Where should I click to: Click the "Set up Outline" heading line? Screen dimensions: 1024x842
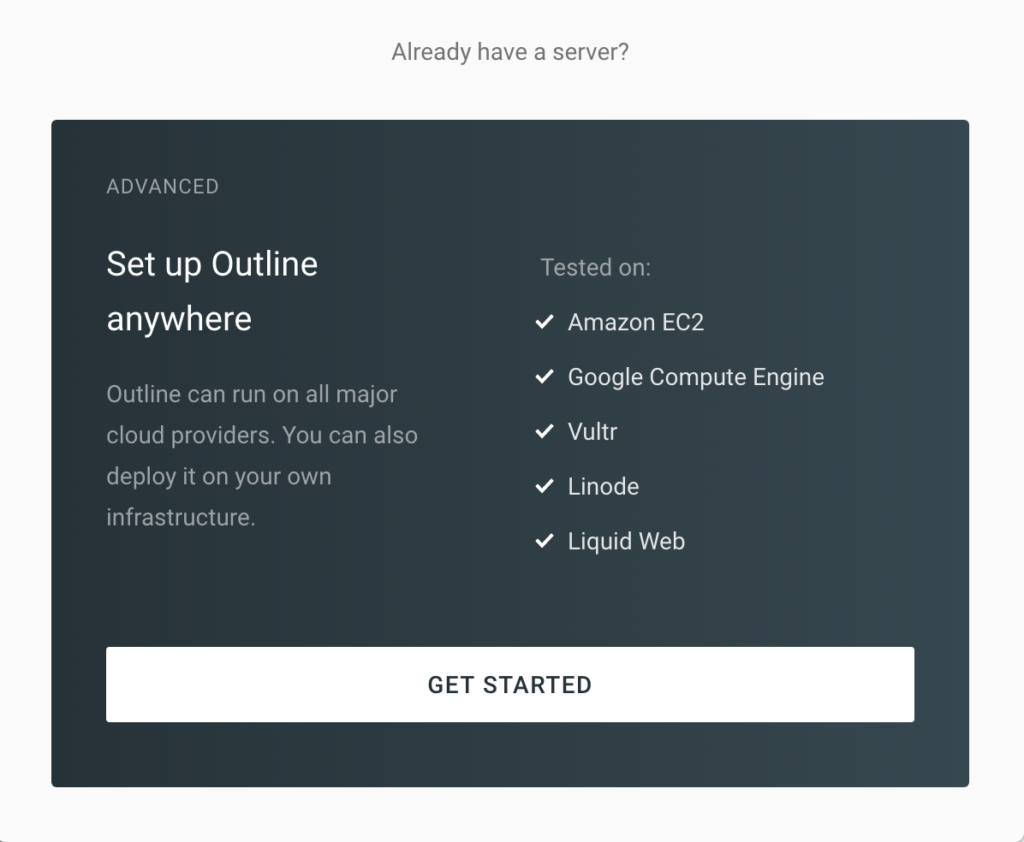tap(212, 265)
